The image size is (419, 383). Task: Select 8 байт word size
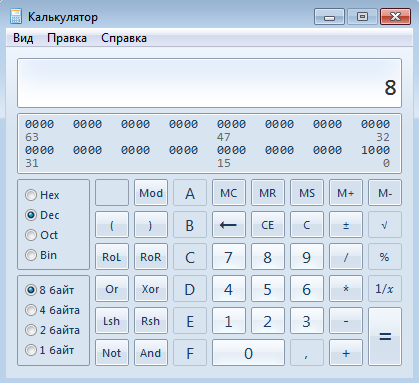pyautogui.click(x=49, y=290)
